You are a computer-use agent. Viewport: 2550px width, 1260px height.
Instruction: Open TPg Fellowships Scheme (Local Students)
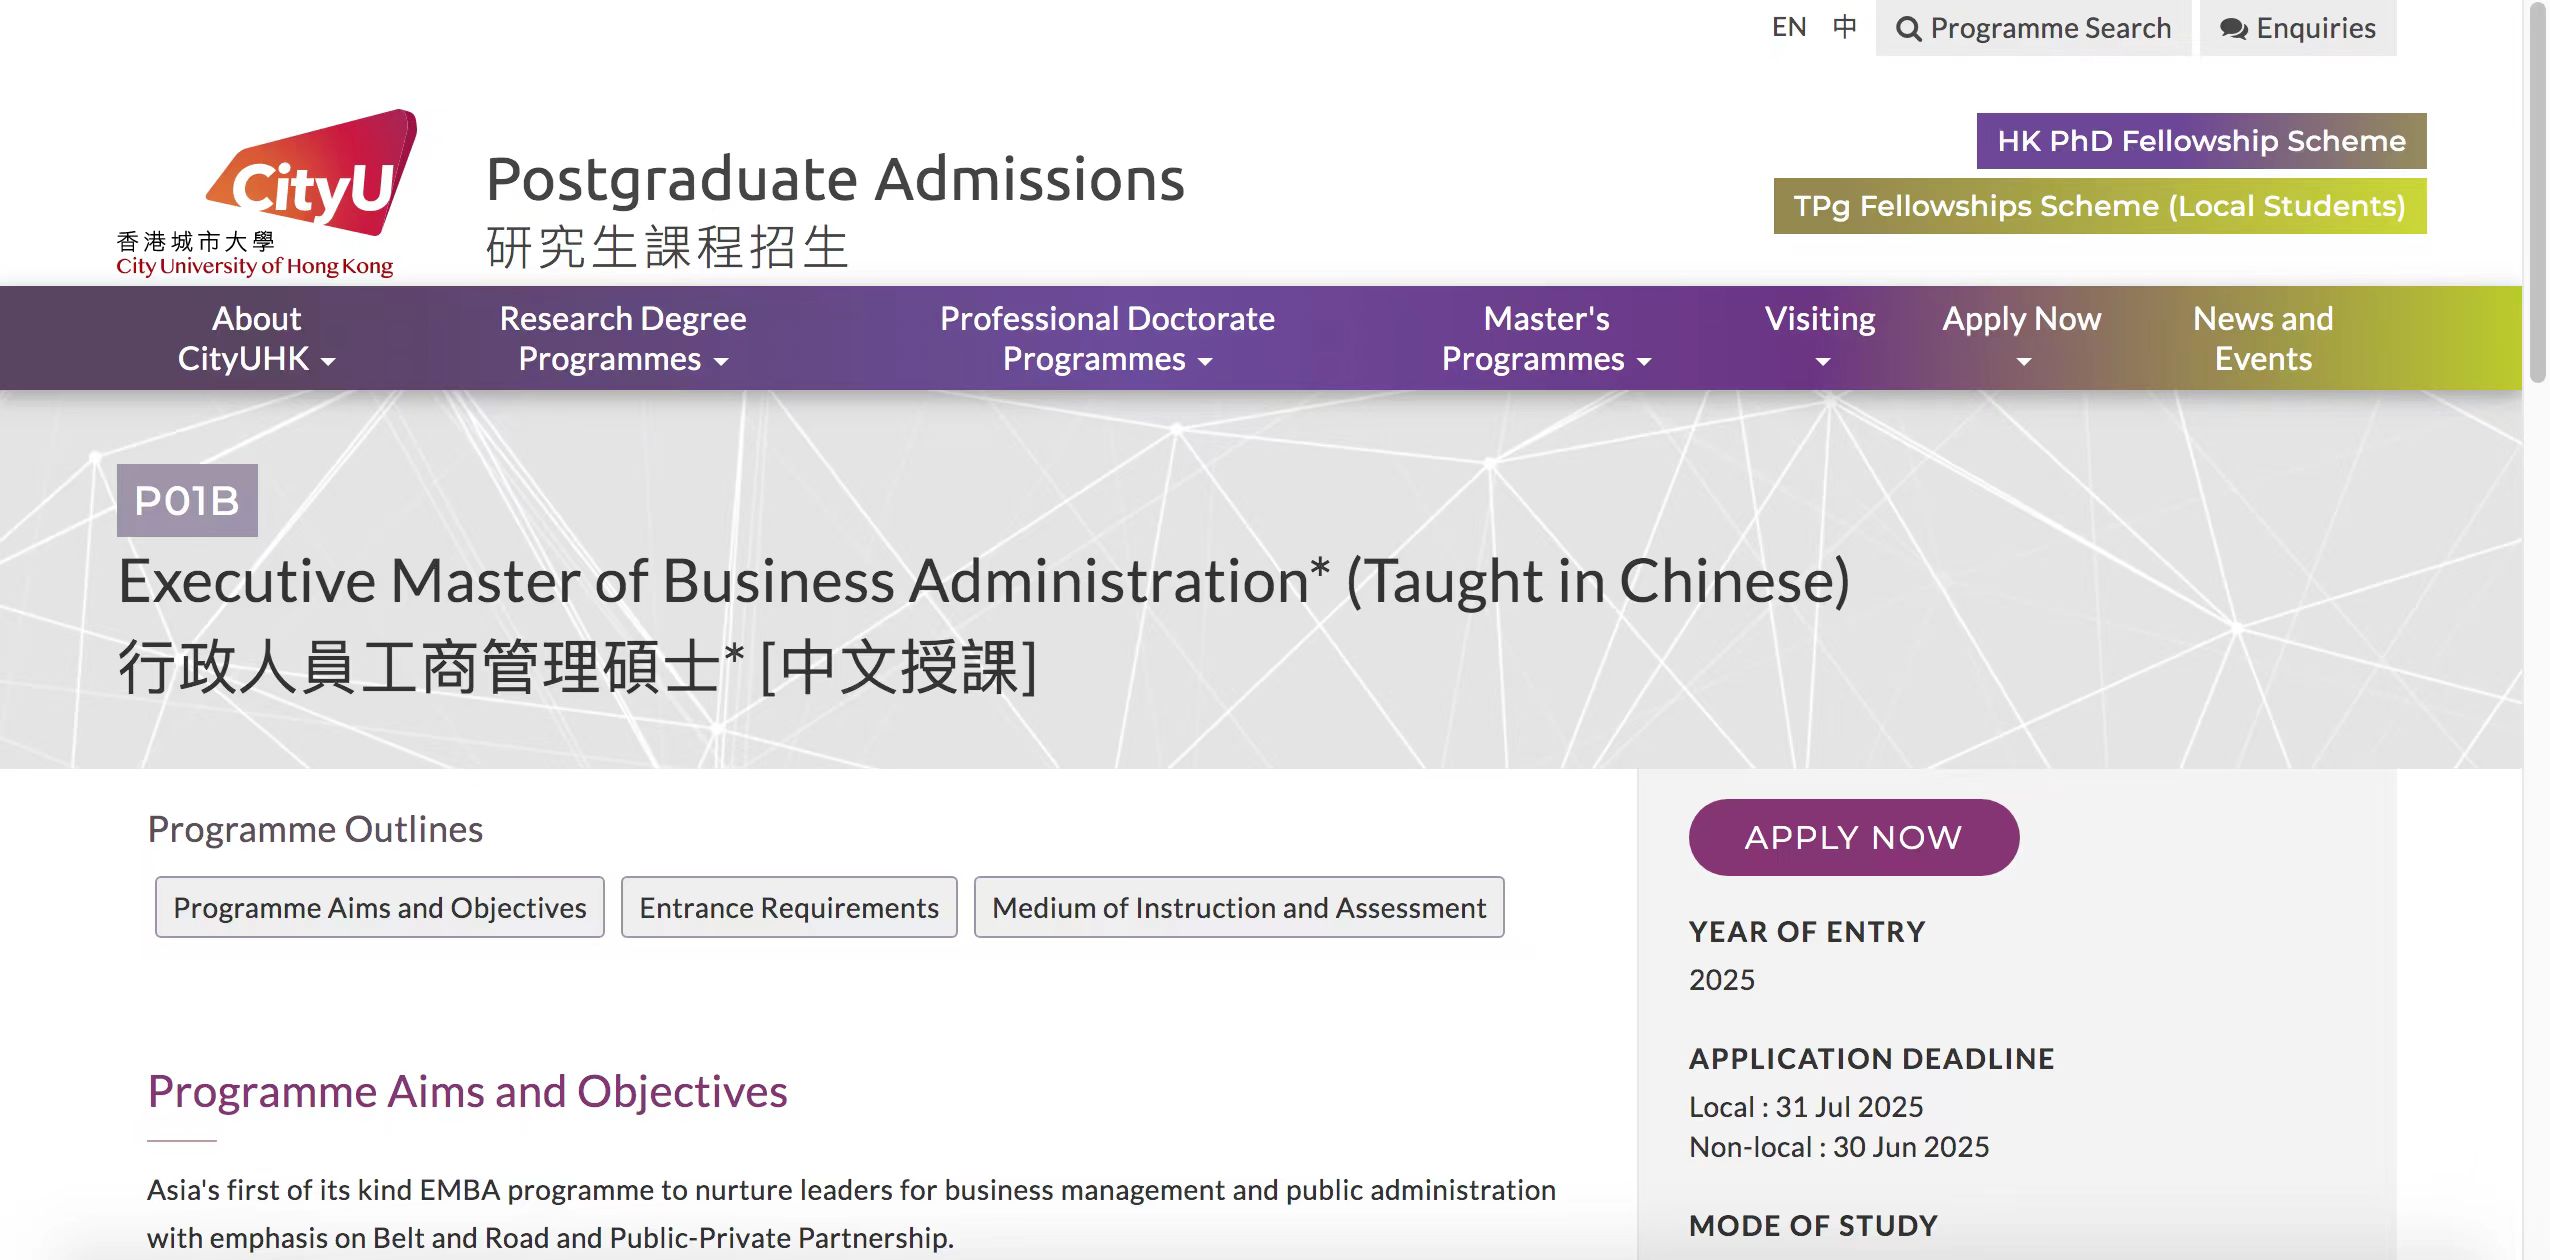pos(2099,206)
